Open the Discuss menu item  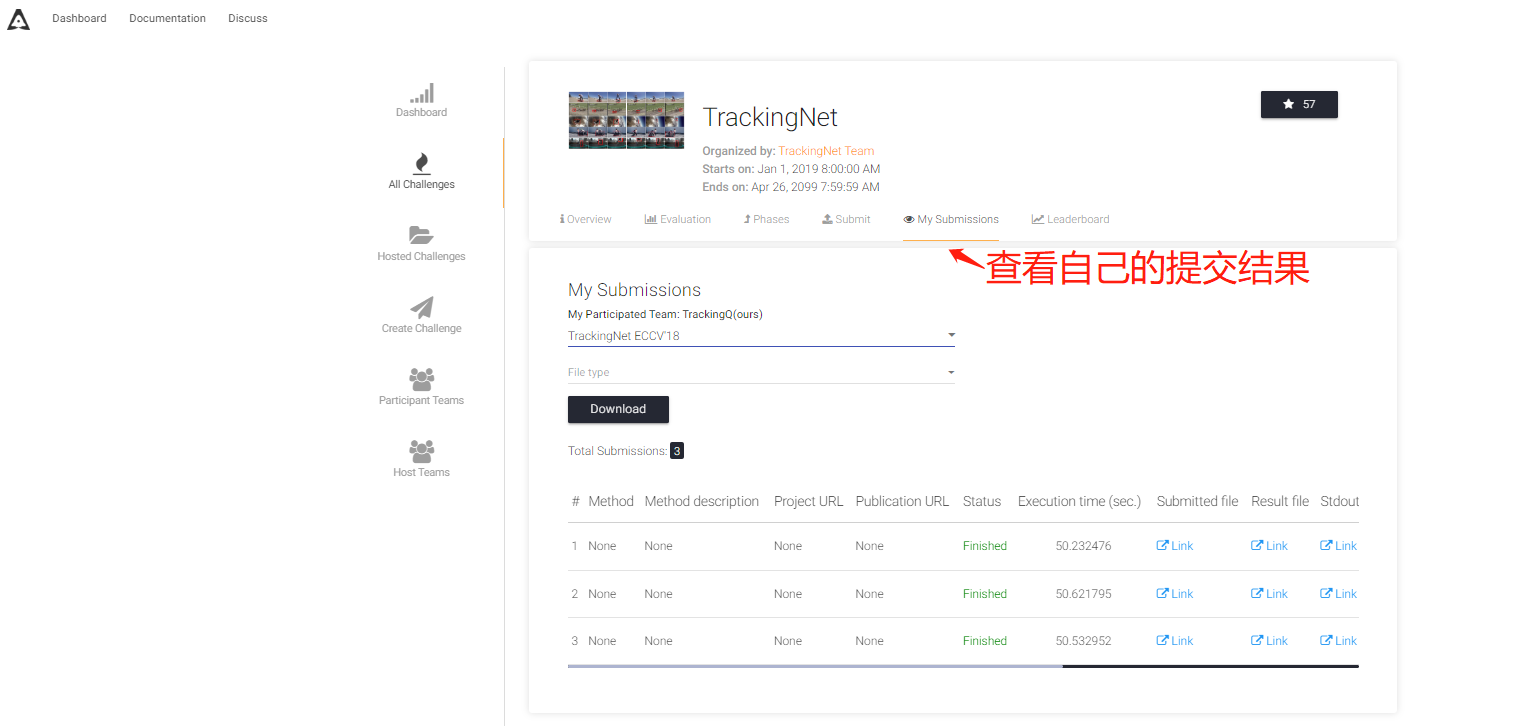pyautogui.click(x=247, y=18)
